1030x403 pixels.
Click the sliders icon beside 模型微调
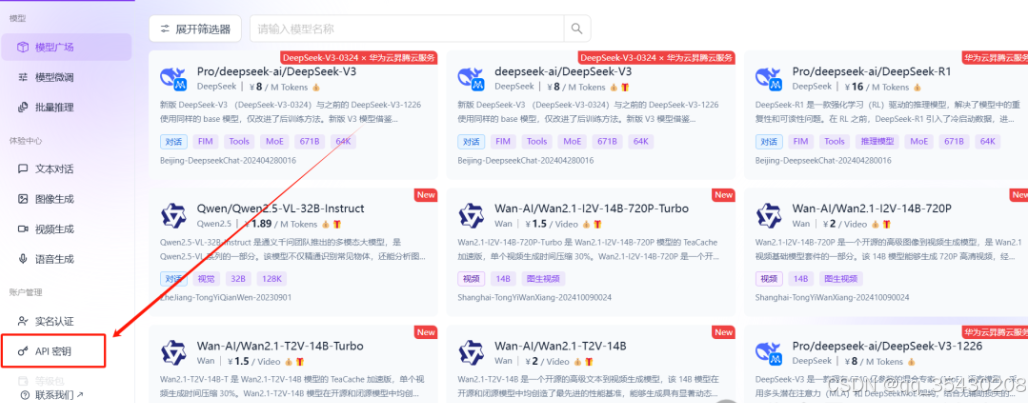pos(23,78)
